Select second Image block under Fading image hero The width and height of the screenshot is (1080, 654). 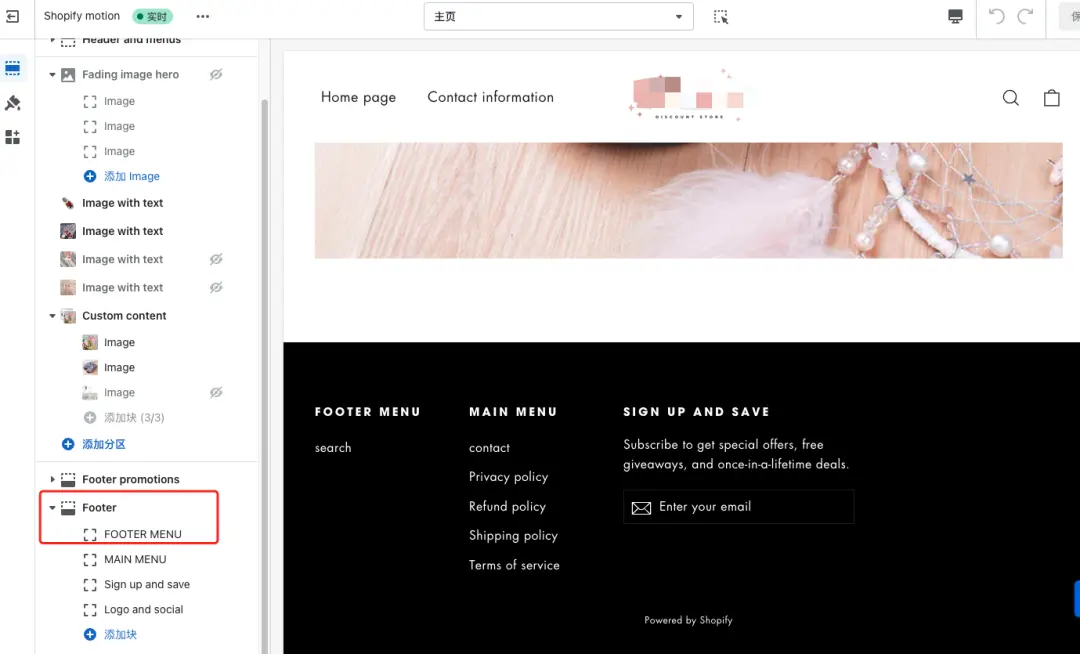[x=119, y=126]
